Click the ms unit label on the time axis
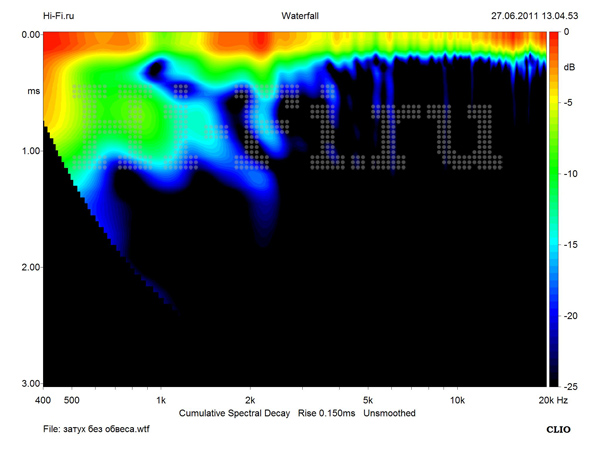 point(30,92)
